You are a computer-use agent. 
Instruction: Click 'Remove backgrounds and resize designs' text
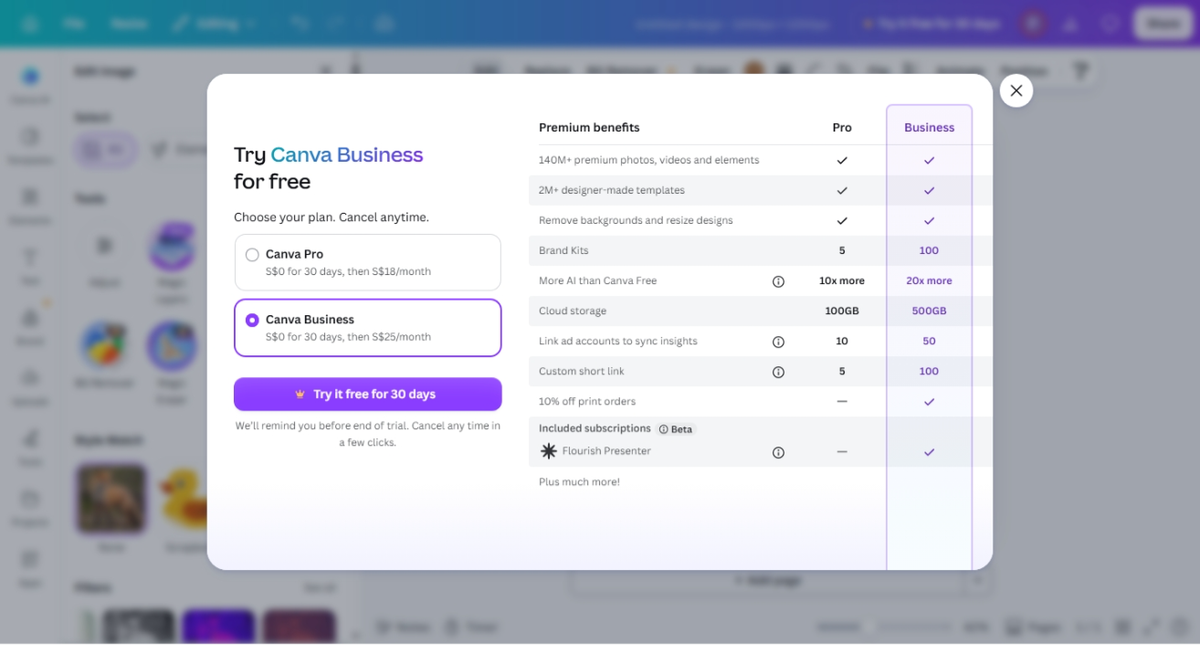636,220
